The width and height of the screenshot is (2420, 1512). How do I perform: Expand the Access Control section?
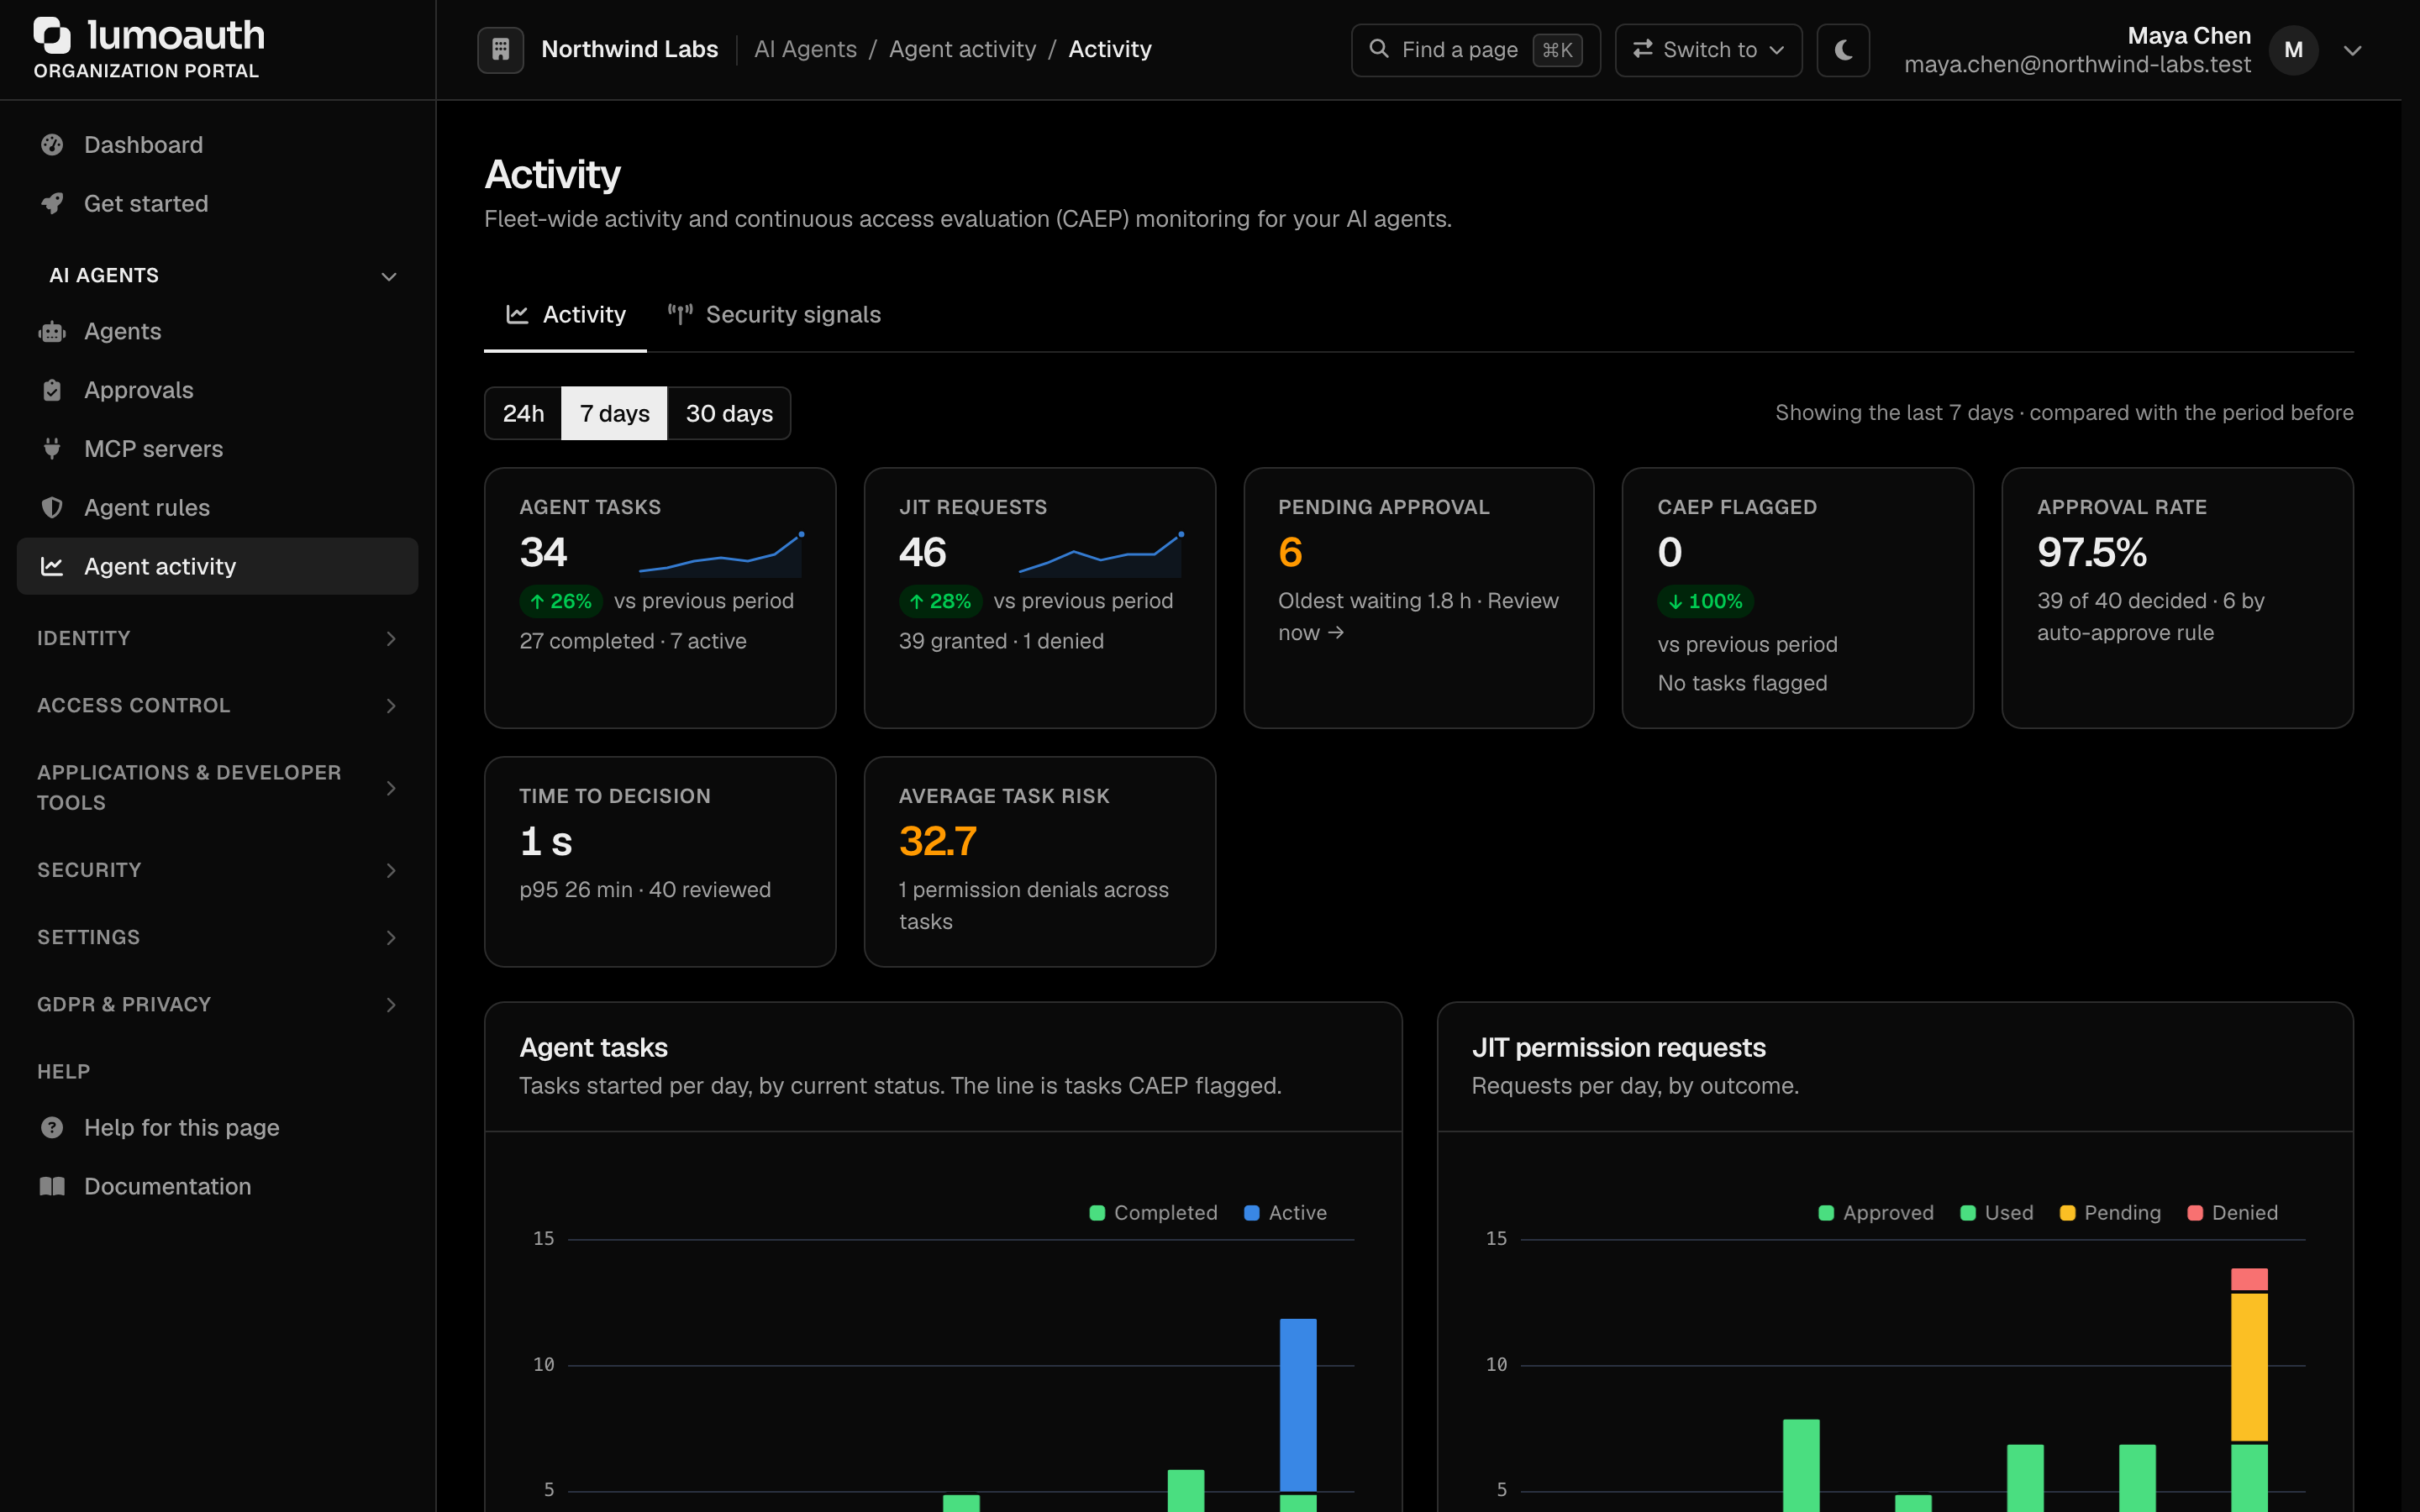click(x=217, y=705)
